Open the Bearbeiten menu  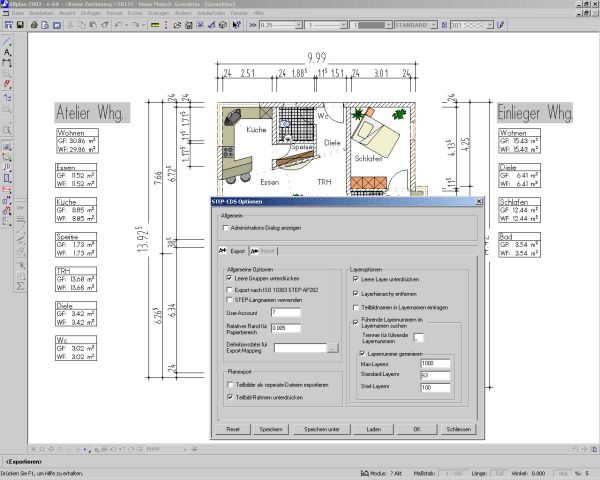[41, 13]
